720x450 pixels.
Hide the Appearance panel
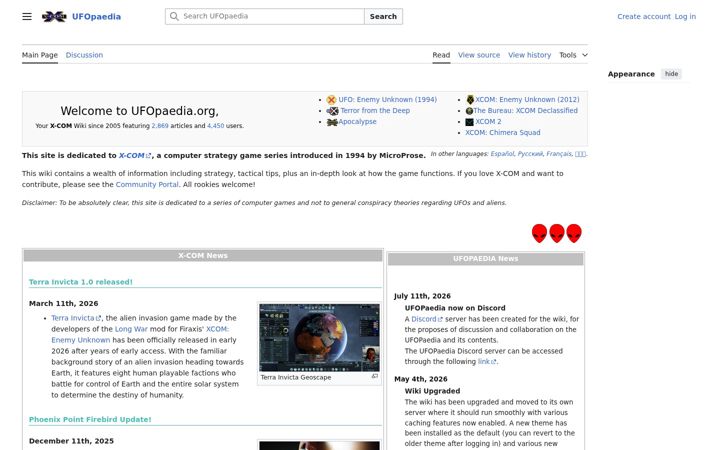click(671, 74)
